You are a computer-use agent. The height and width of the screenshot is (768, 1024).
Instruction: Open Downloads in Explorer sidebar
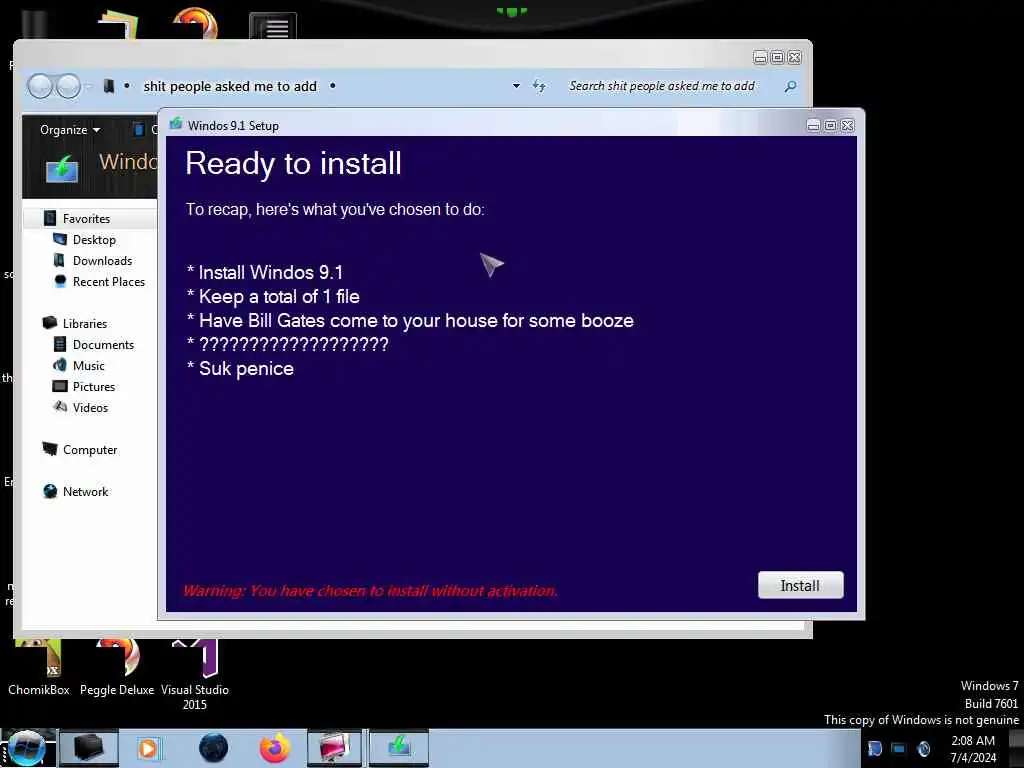[x=103, y=261]
